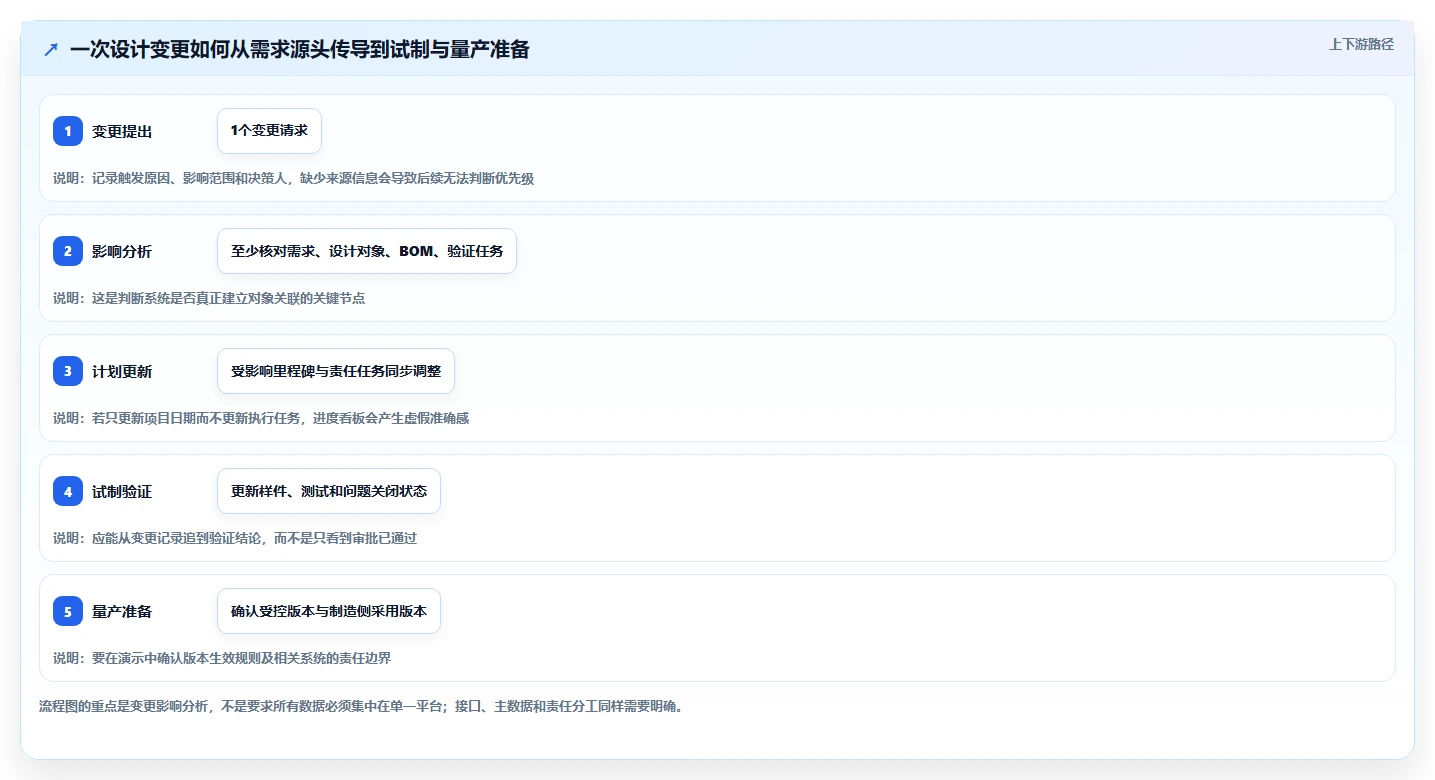Viewport: 1435px width, 780px height.
Task: Click the note about 建立对象关联的关键节点
Action: pos(209,298)
